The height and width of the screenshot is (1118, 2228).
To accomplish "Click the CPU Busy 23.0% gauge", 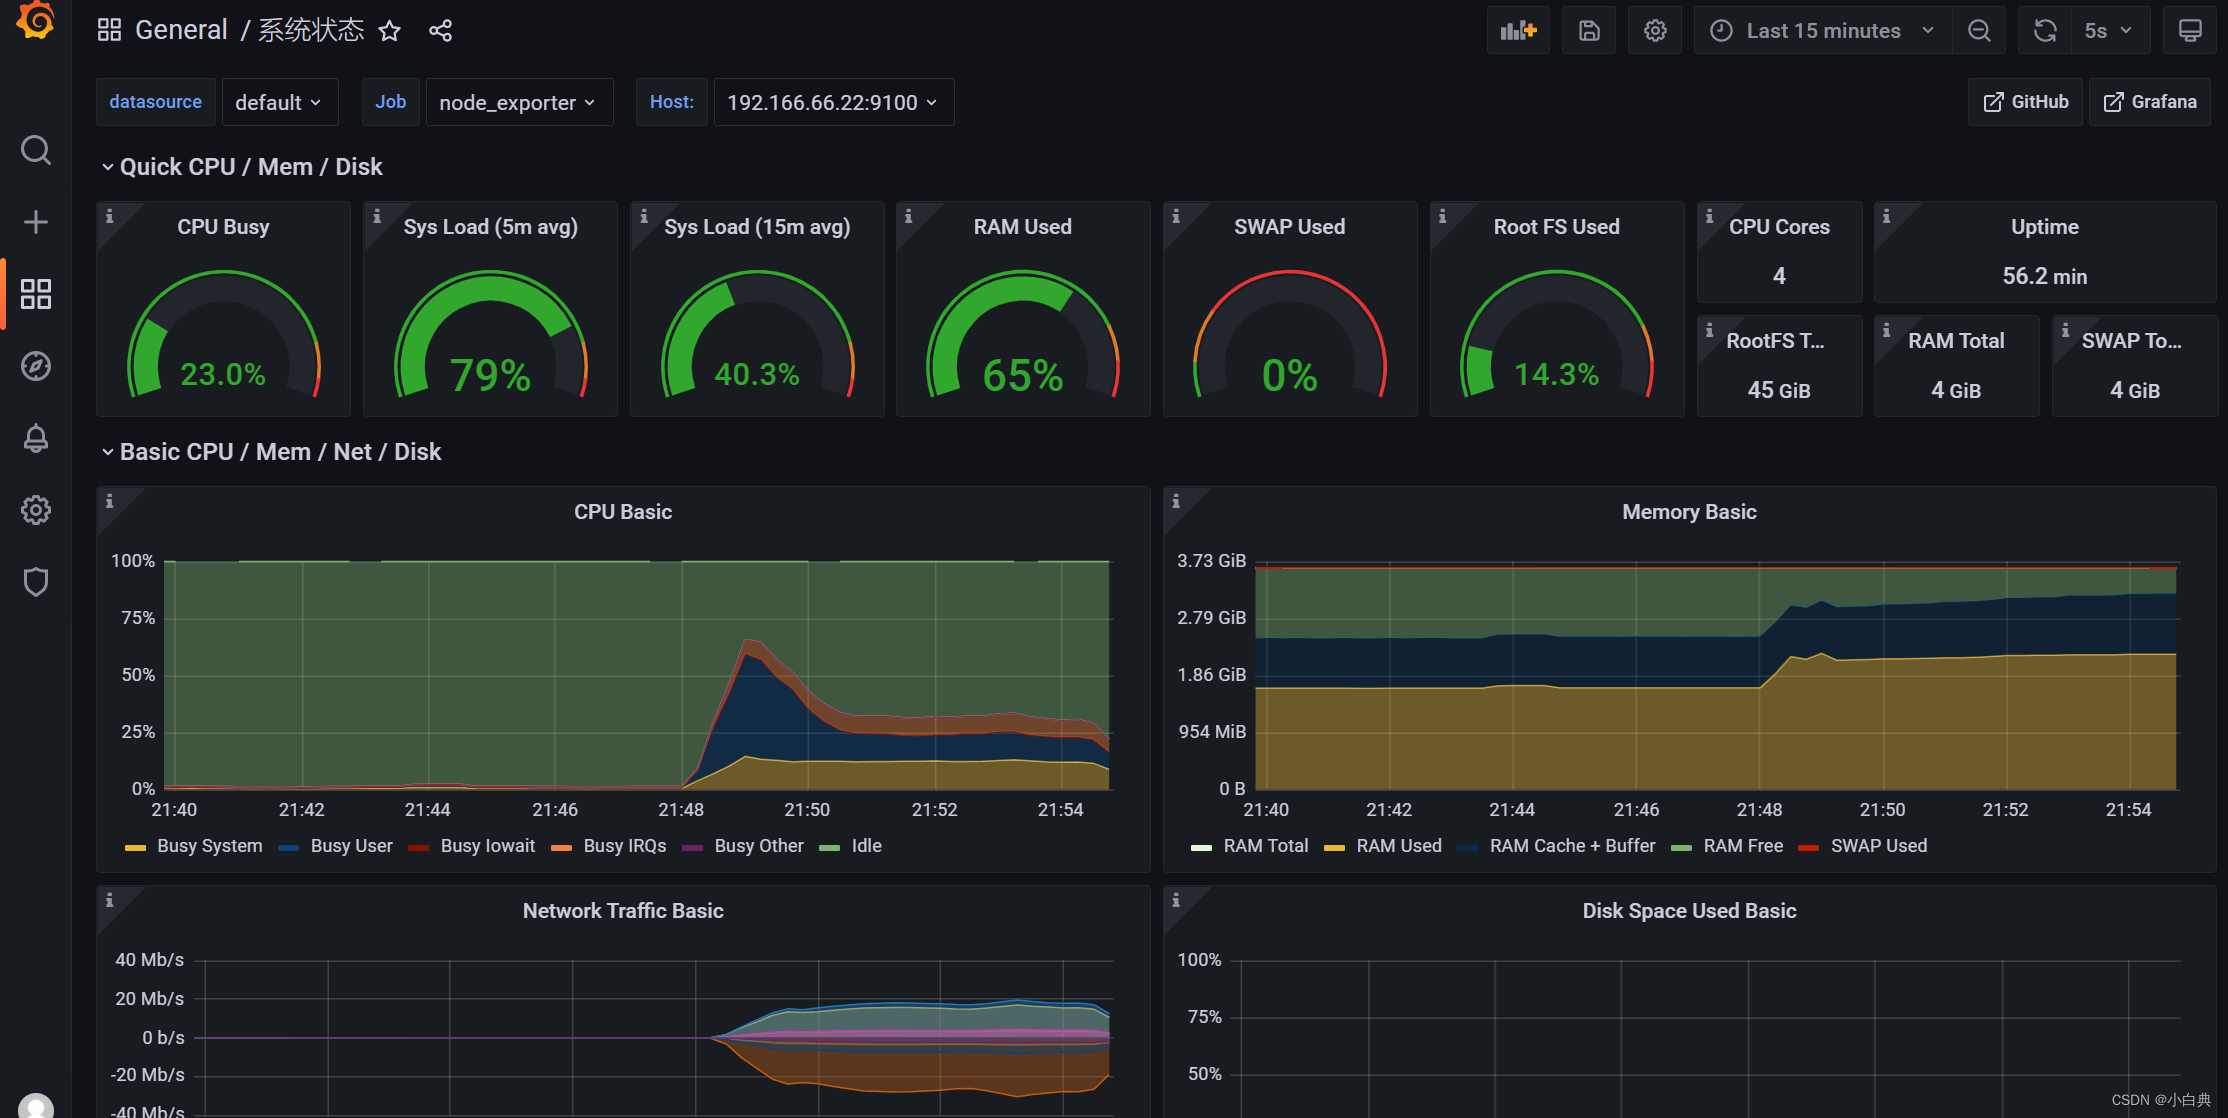I will click(223, 335).
